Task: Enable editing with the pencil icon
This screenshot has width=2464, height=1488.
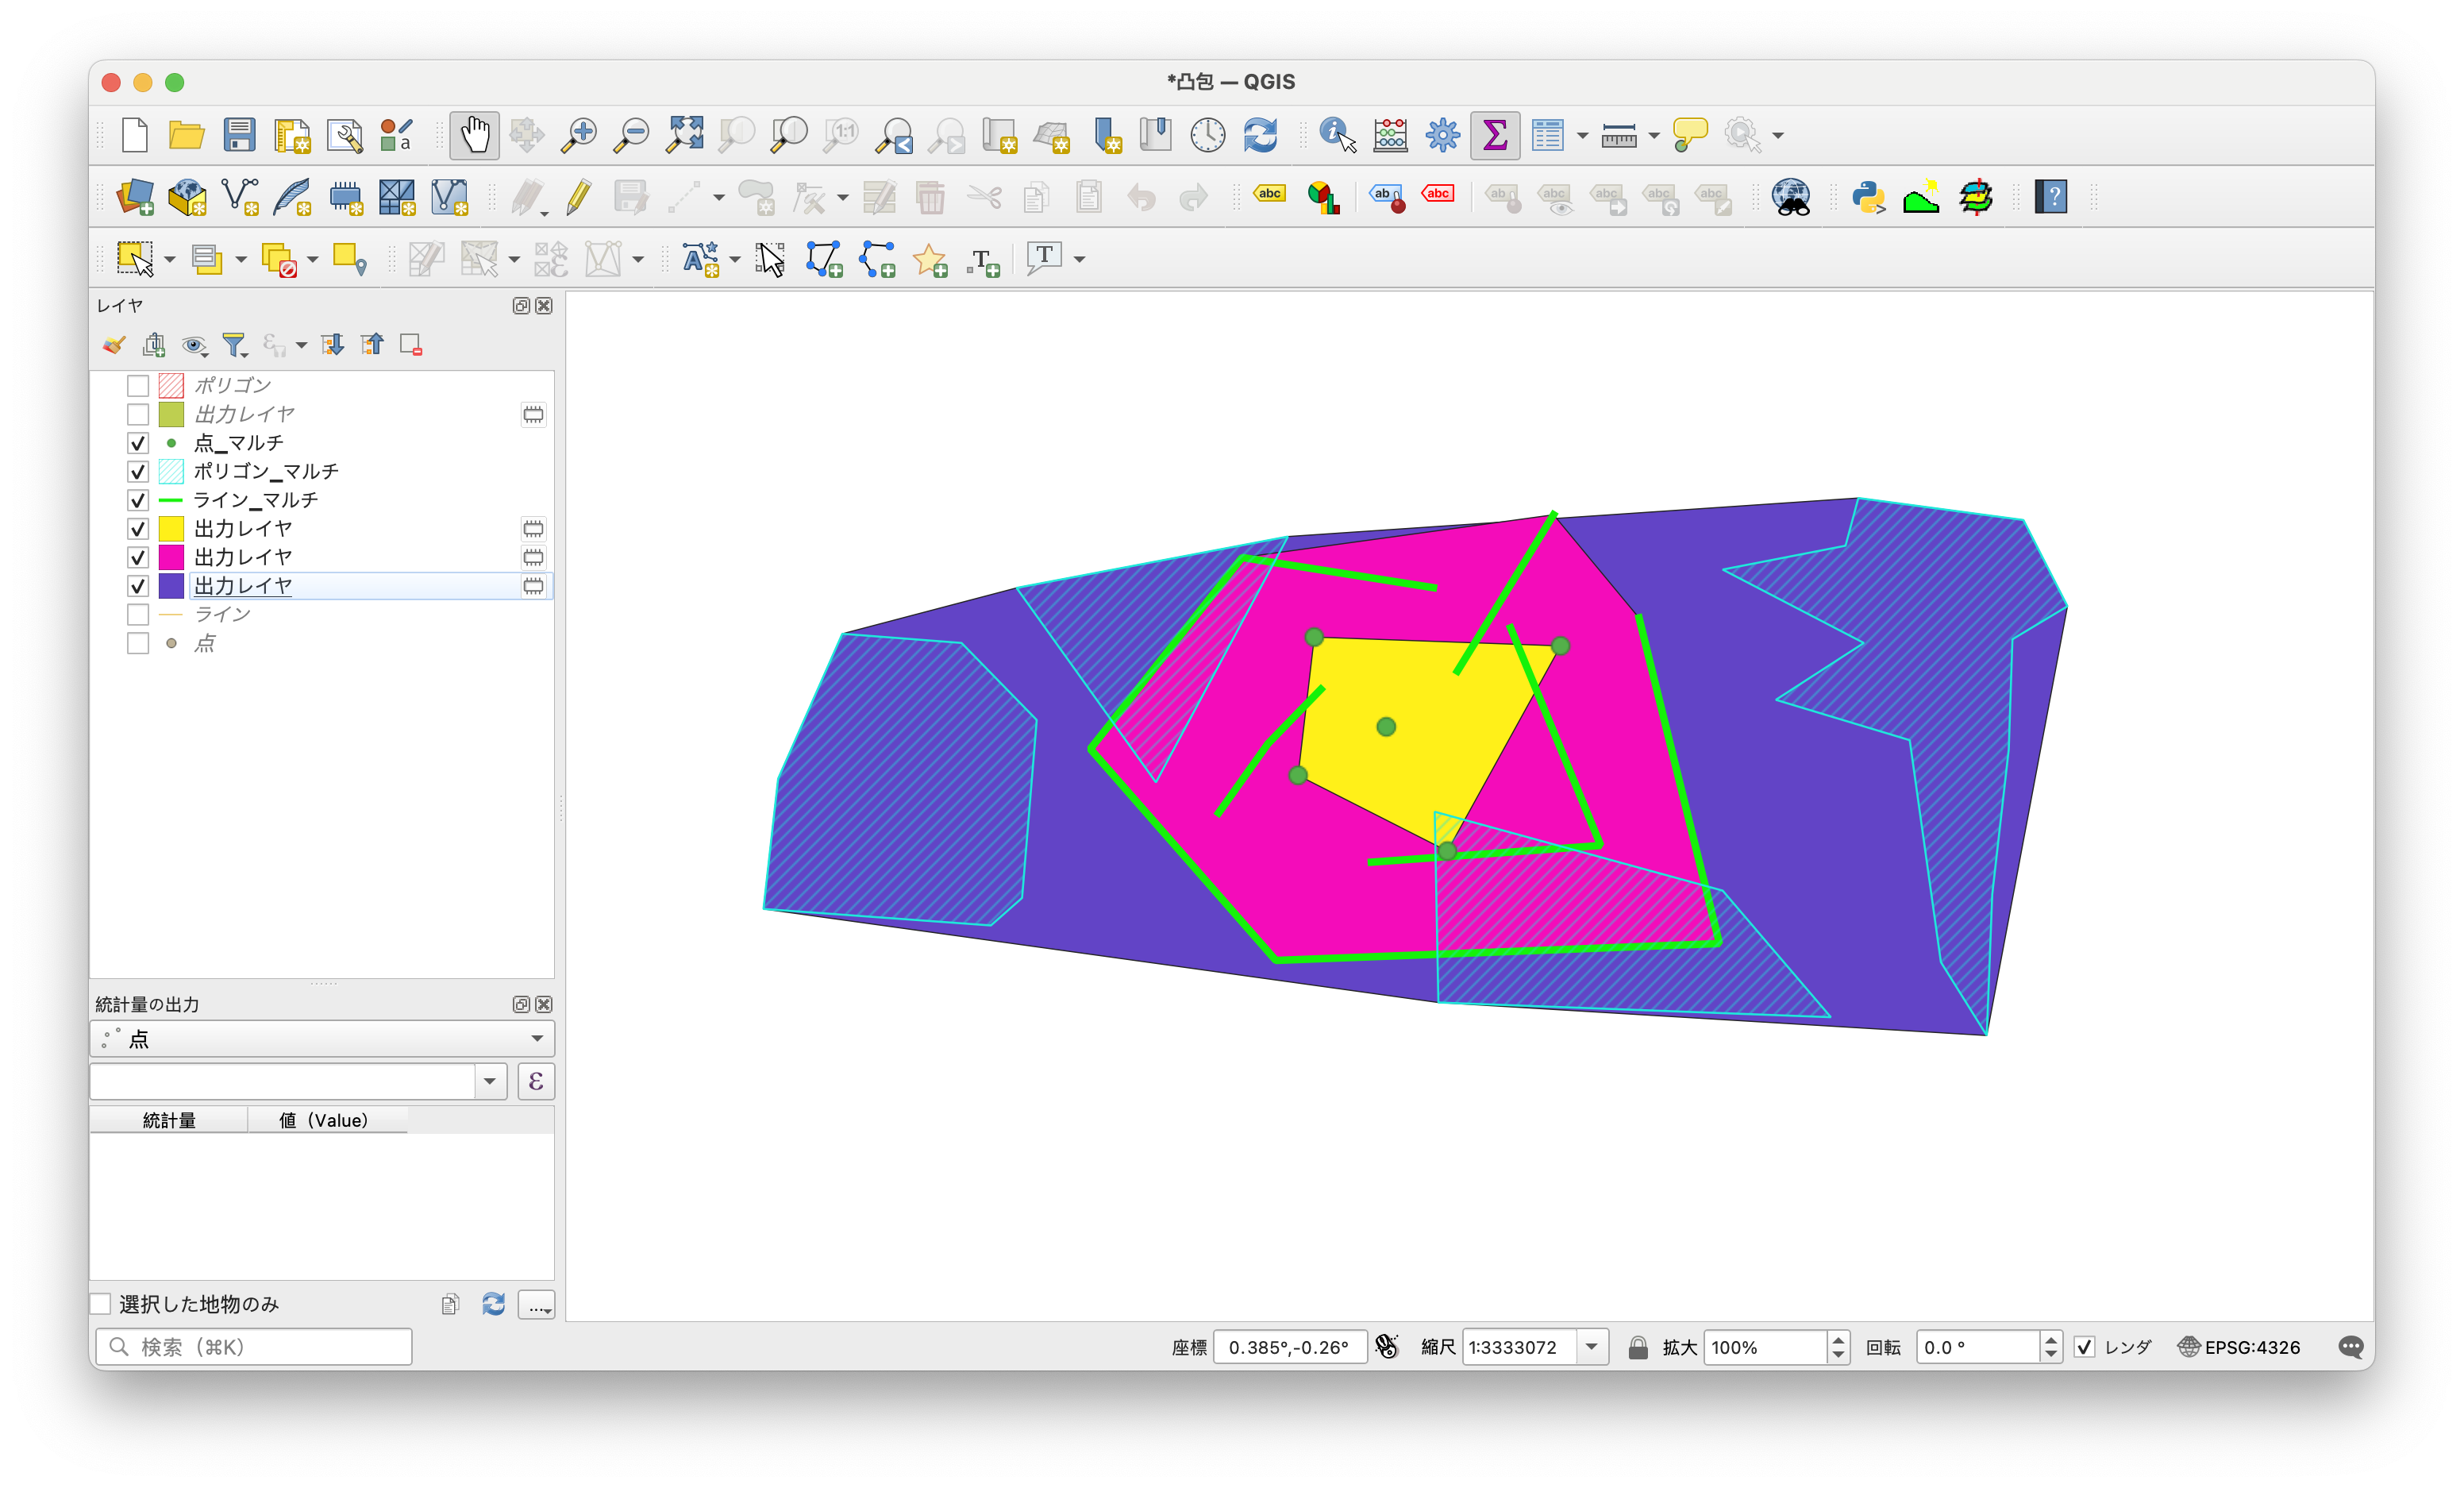Action: click(x=578, y=197)
